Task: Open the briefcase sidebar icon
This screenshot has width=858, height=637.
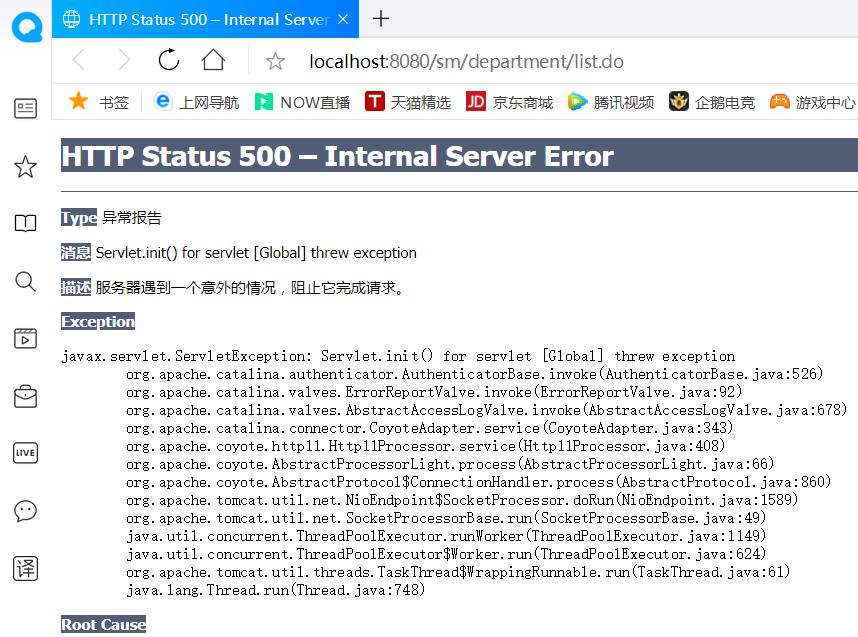Action: pyautogui.click(x=25, y=396)
